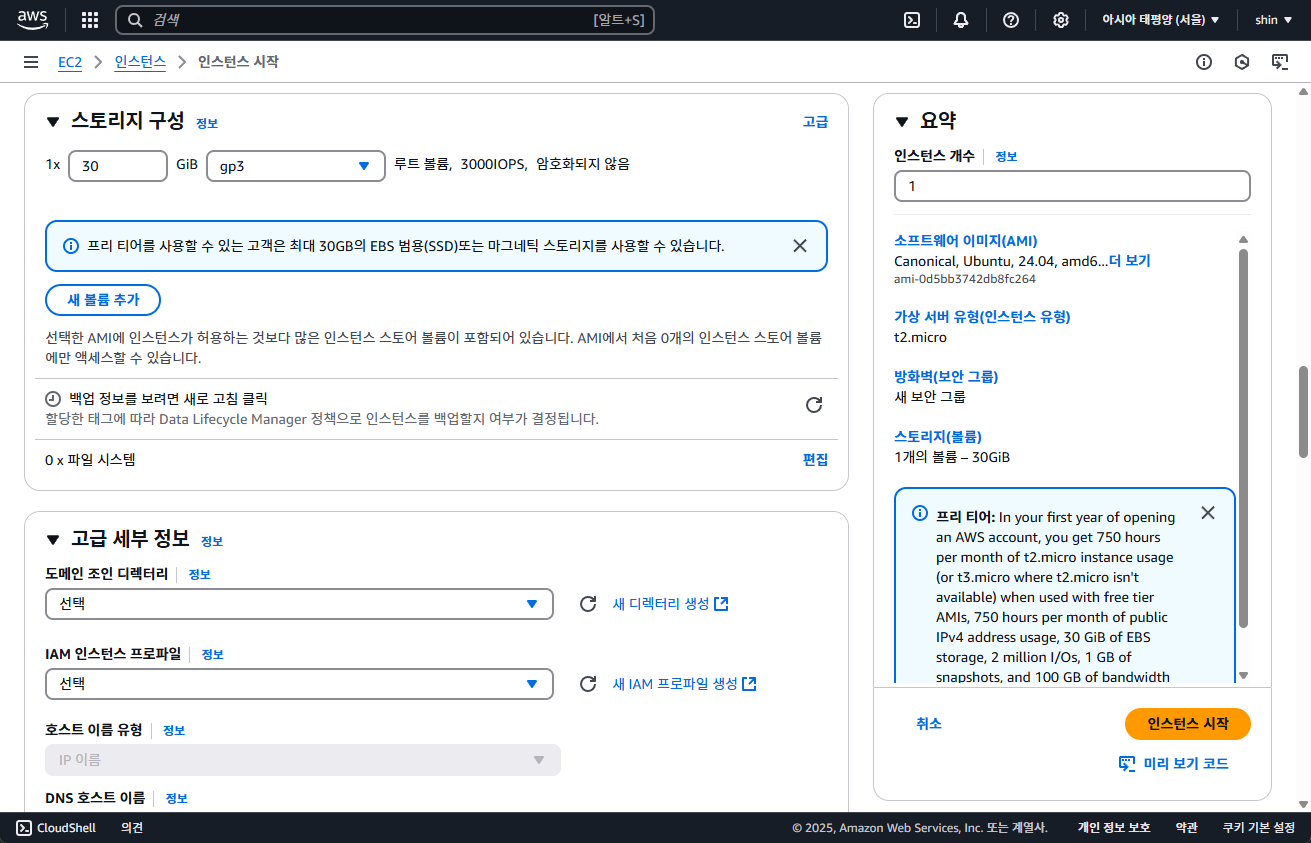1311x843 pixels.
Task: Click the monitor icon at top right
Action: pyautogui.click(x=1280, y=62)
